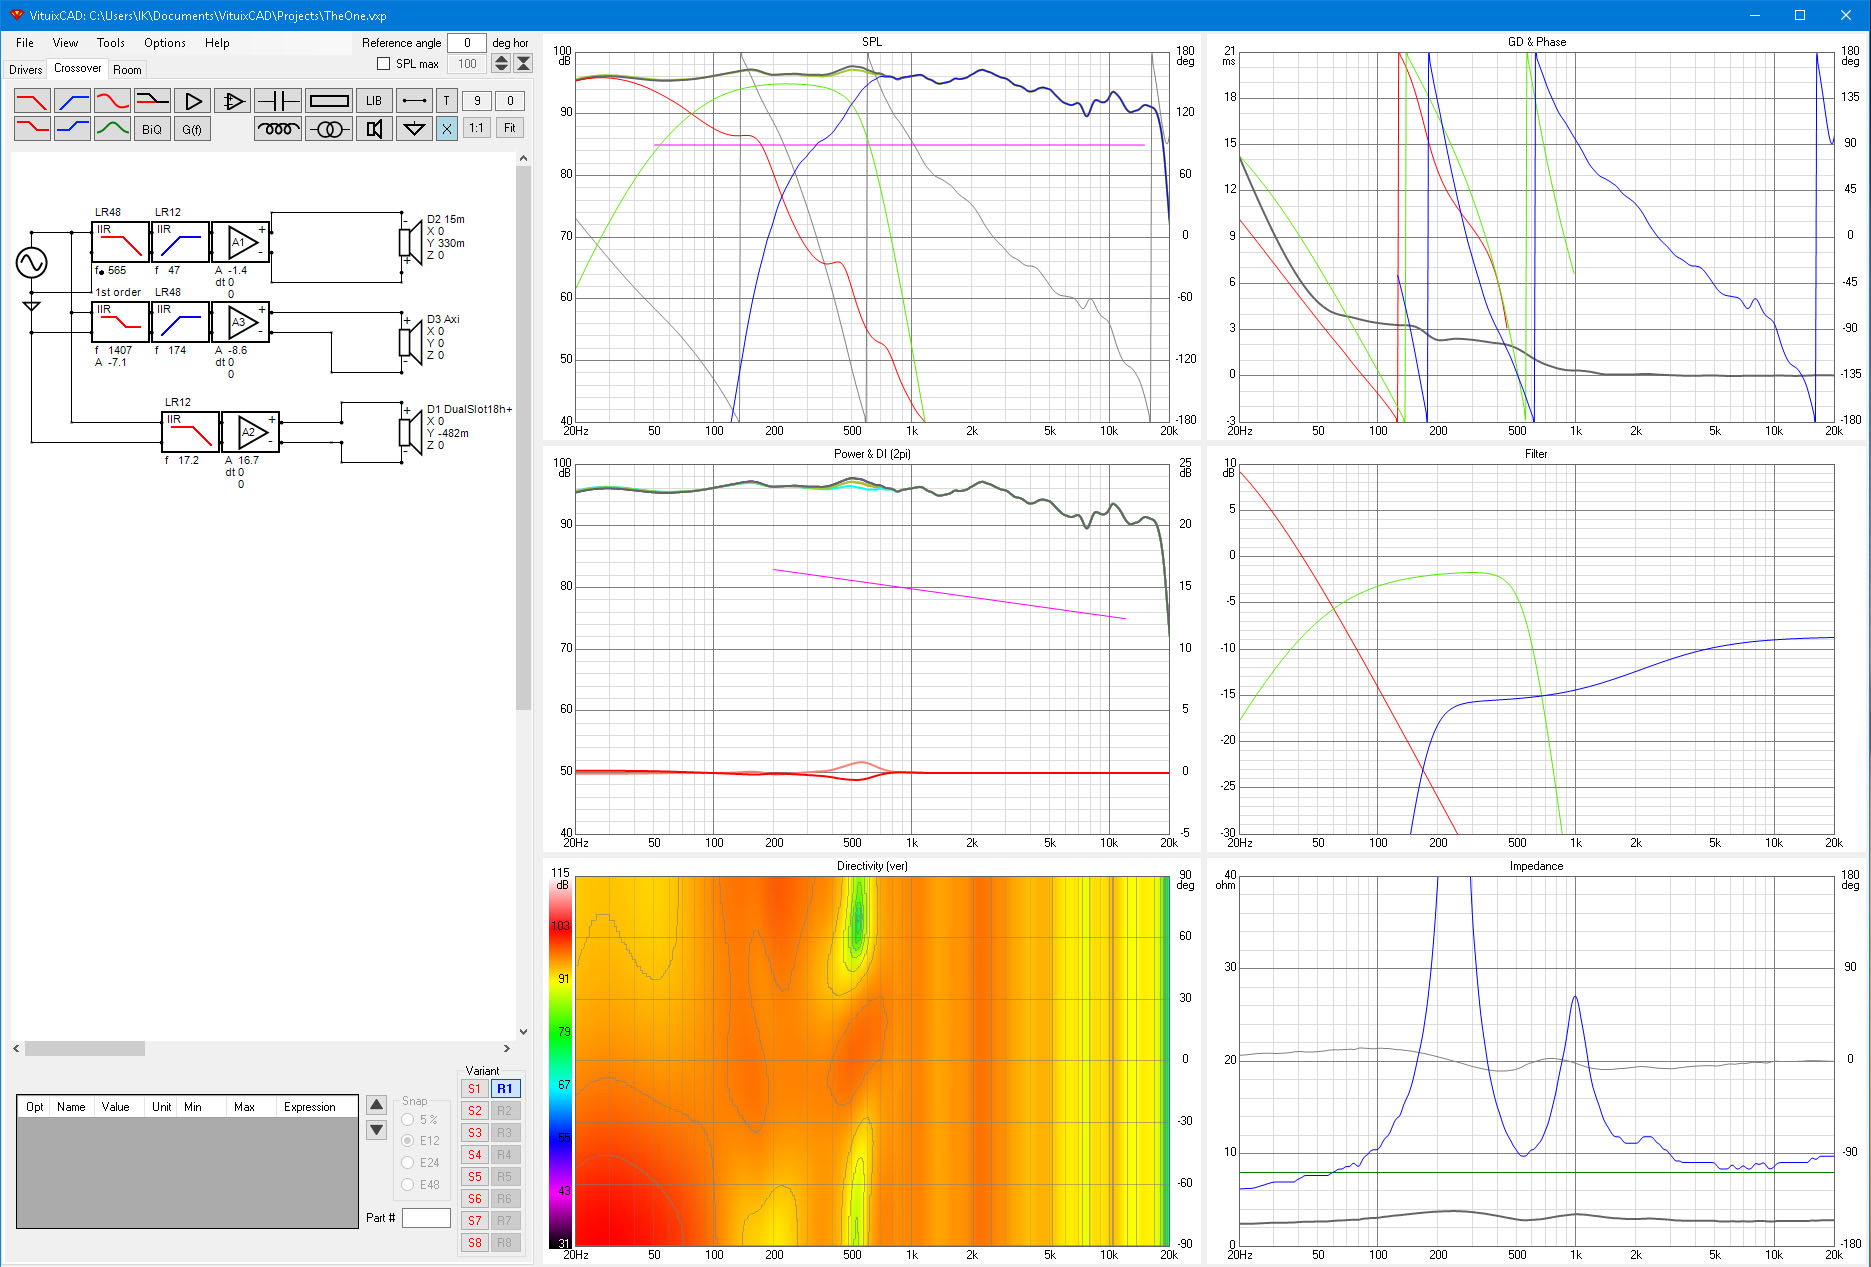1871x1267 pixels.
Task: Add a blue high-shelf filter block
Action: [x=72, y=128]
